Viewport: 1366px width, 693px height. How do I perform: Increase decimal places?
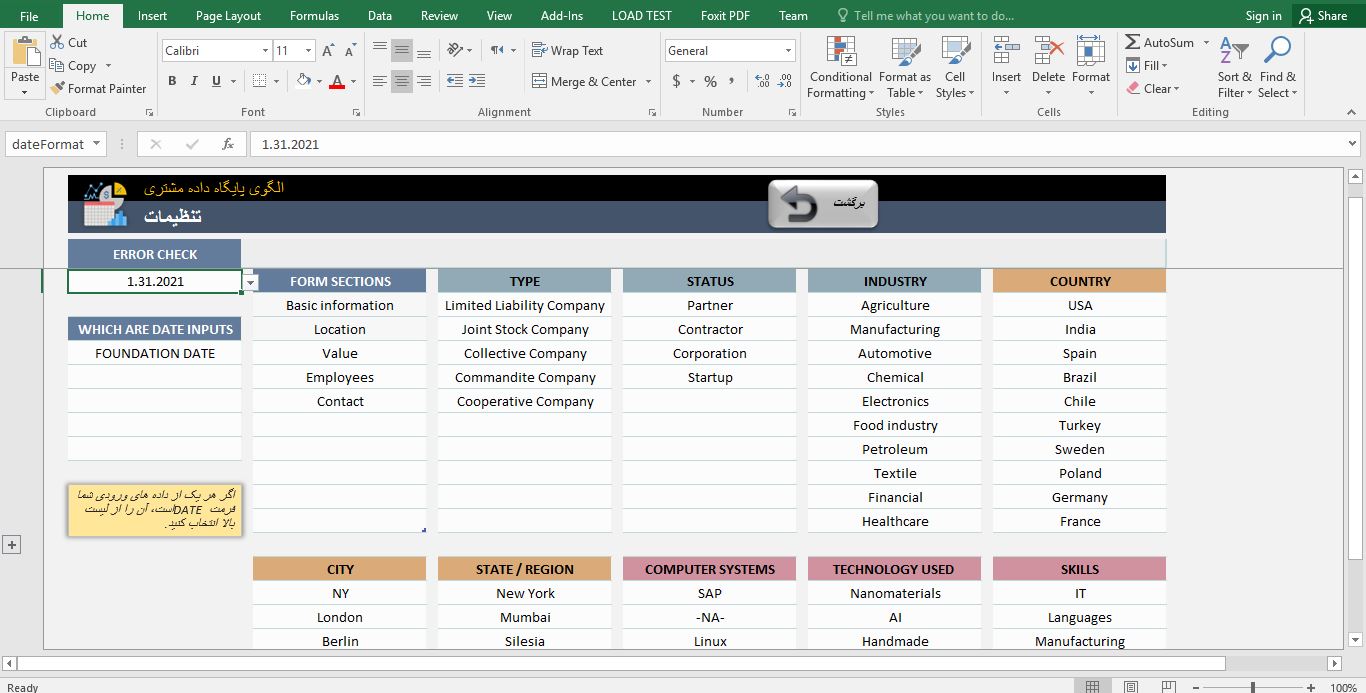pyautogui.click(x=763, y=81)
